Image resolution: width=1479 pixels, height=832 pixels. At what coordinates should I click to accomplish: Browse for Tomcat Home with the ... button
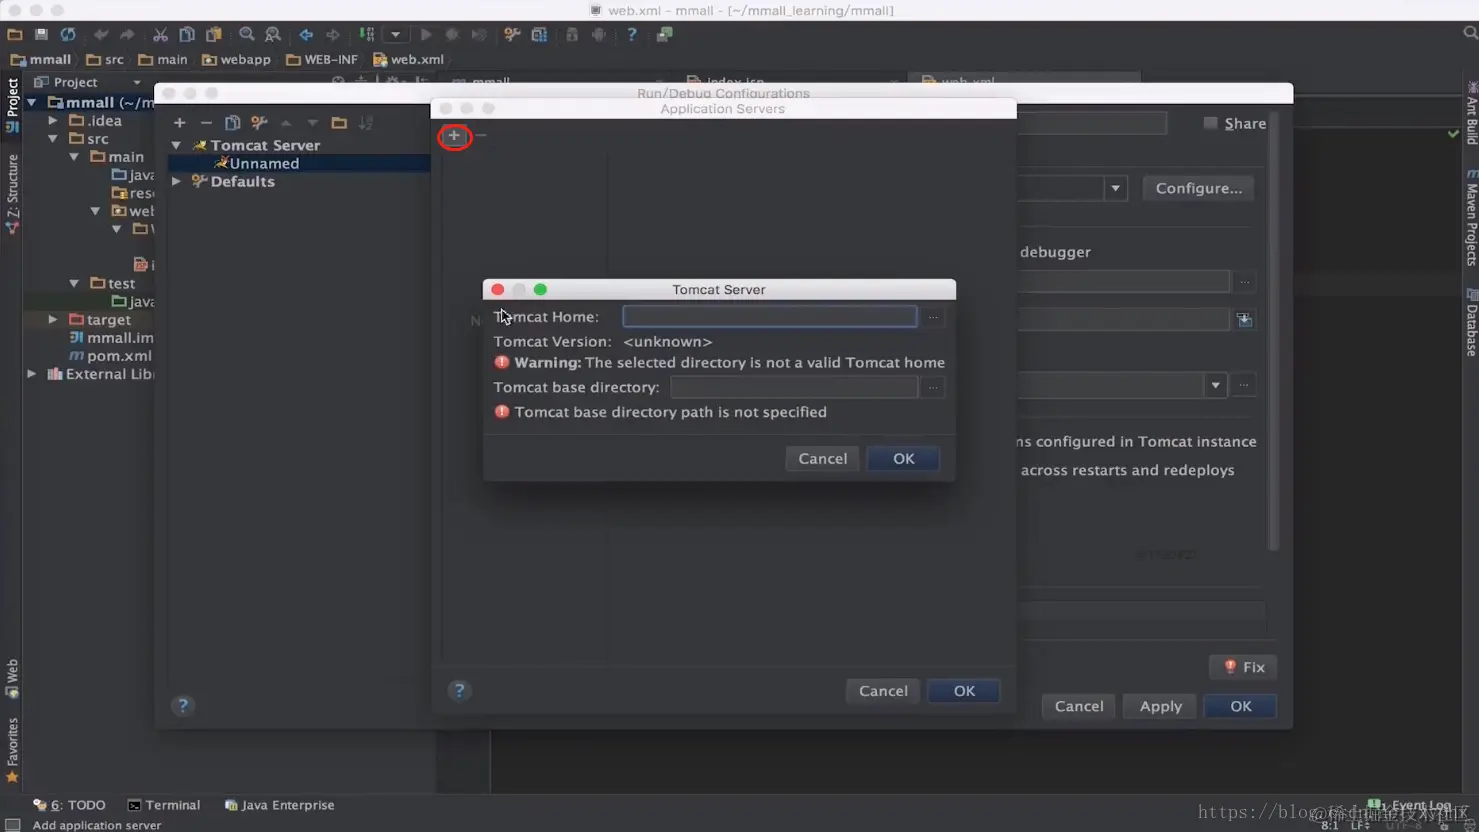(x=933, y=317)
